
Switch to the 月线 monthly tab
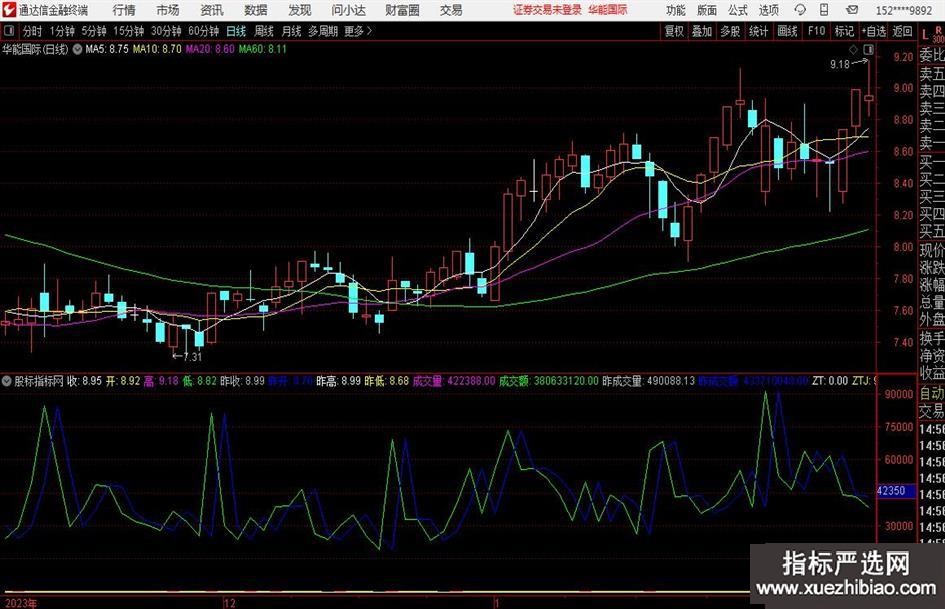tap(291, 31)
